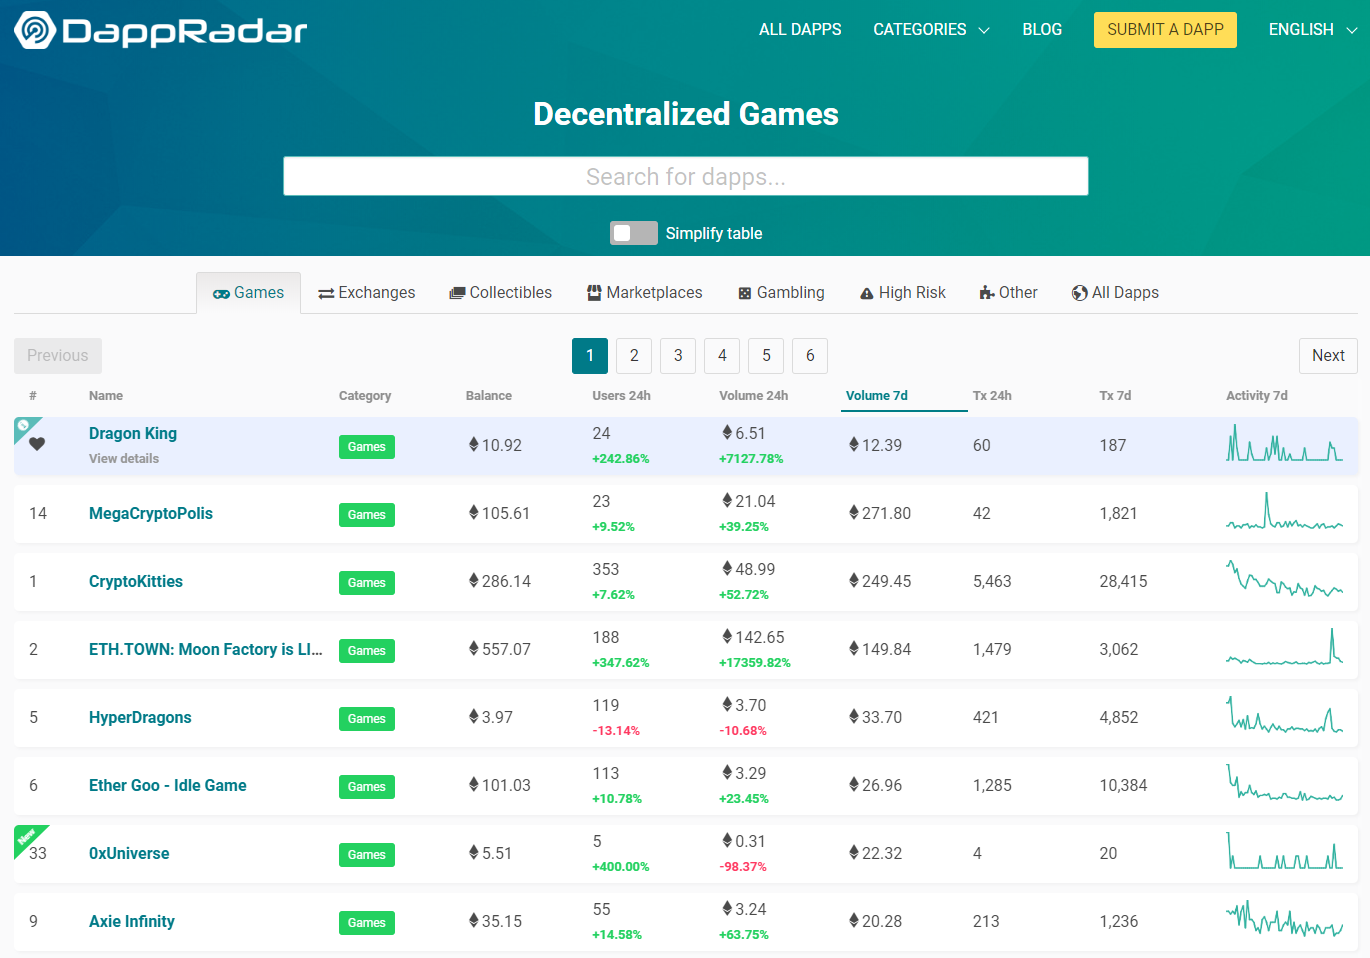This screenshot has height=958, width=1370.
Task: Open the CryptoKitties dapp link
Action: coord(136,581)
